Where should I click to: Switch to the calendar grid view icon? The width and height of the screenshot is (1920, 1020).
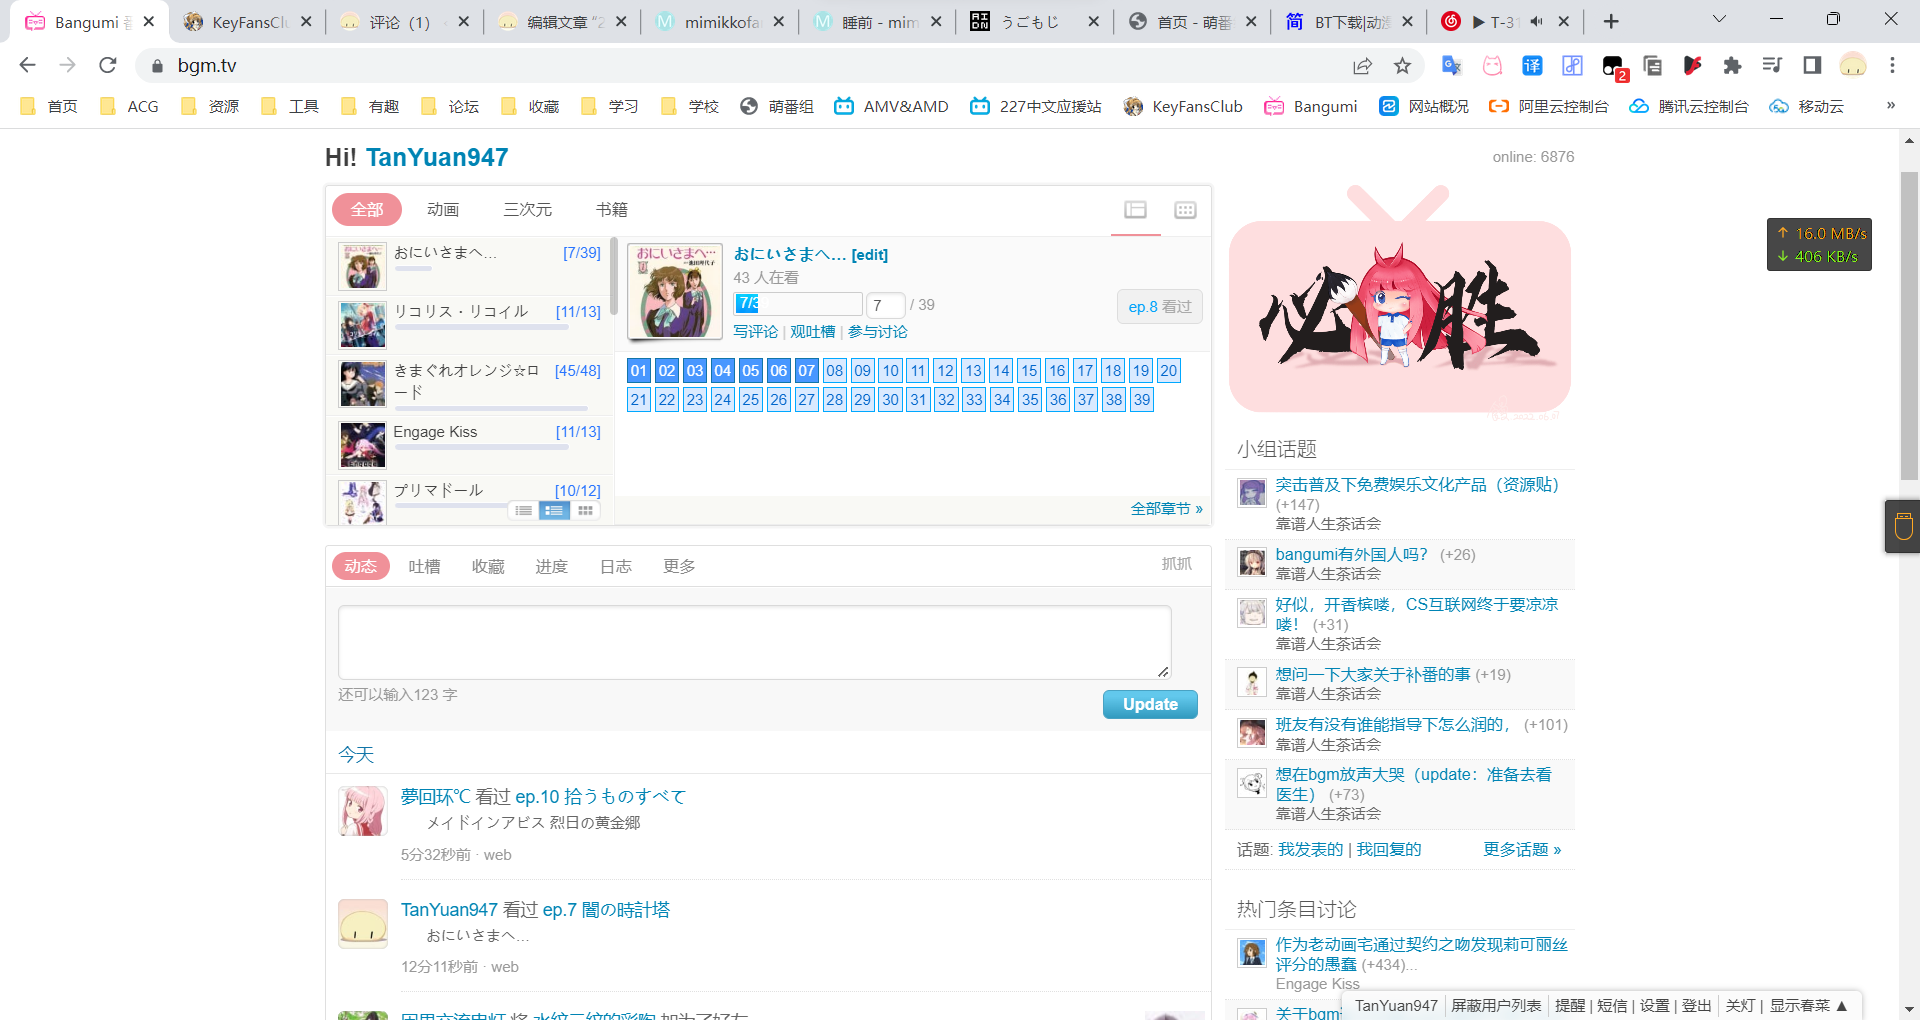(x=1185, y=210)
